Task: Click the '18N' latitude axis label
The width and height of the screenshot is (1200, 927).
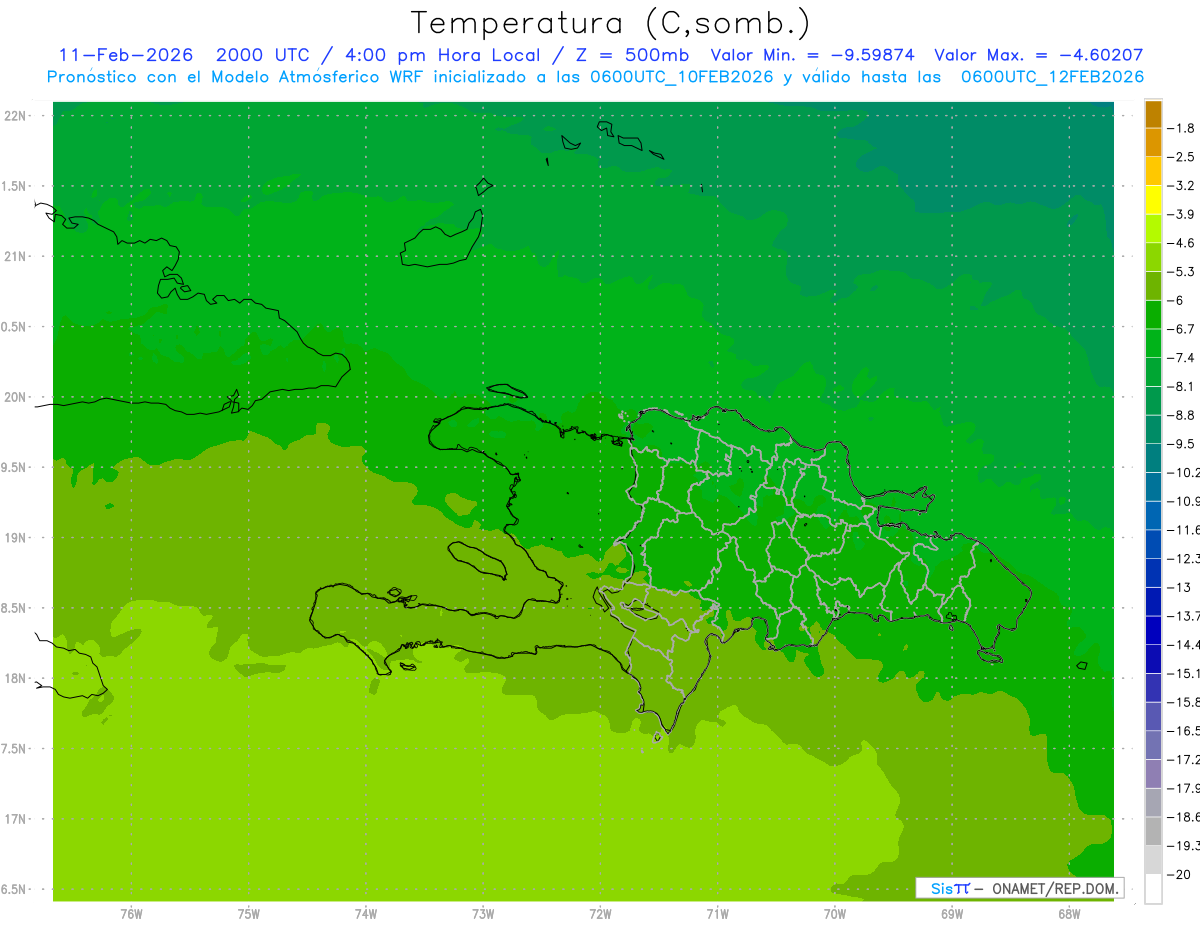Action: point(16,679)
